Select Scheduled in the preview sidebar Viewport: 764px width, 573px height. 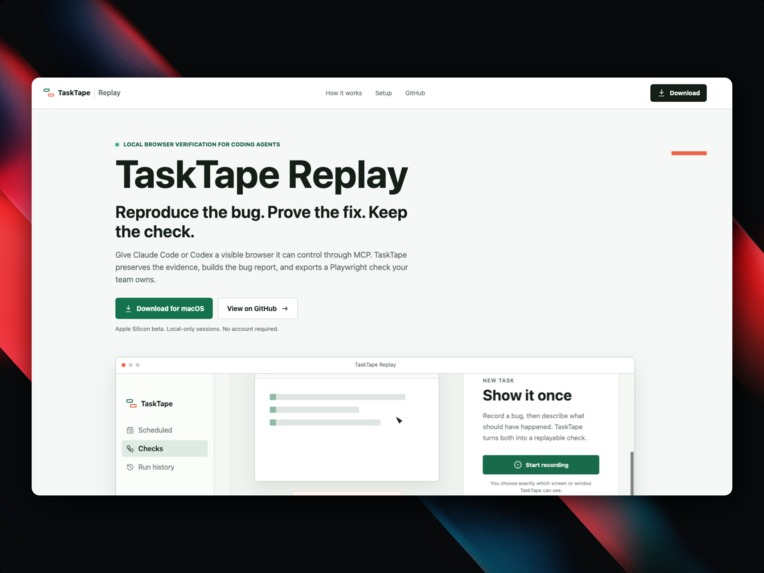coord(165,430)
